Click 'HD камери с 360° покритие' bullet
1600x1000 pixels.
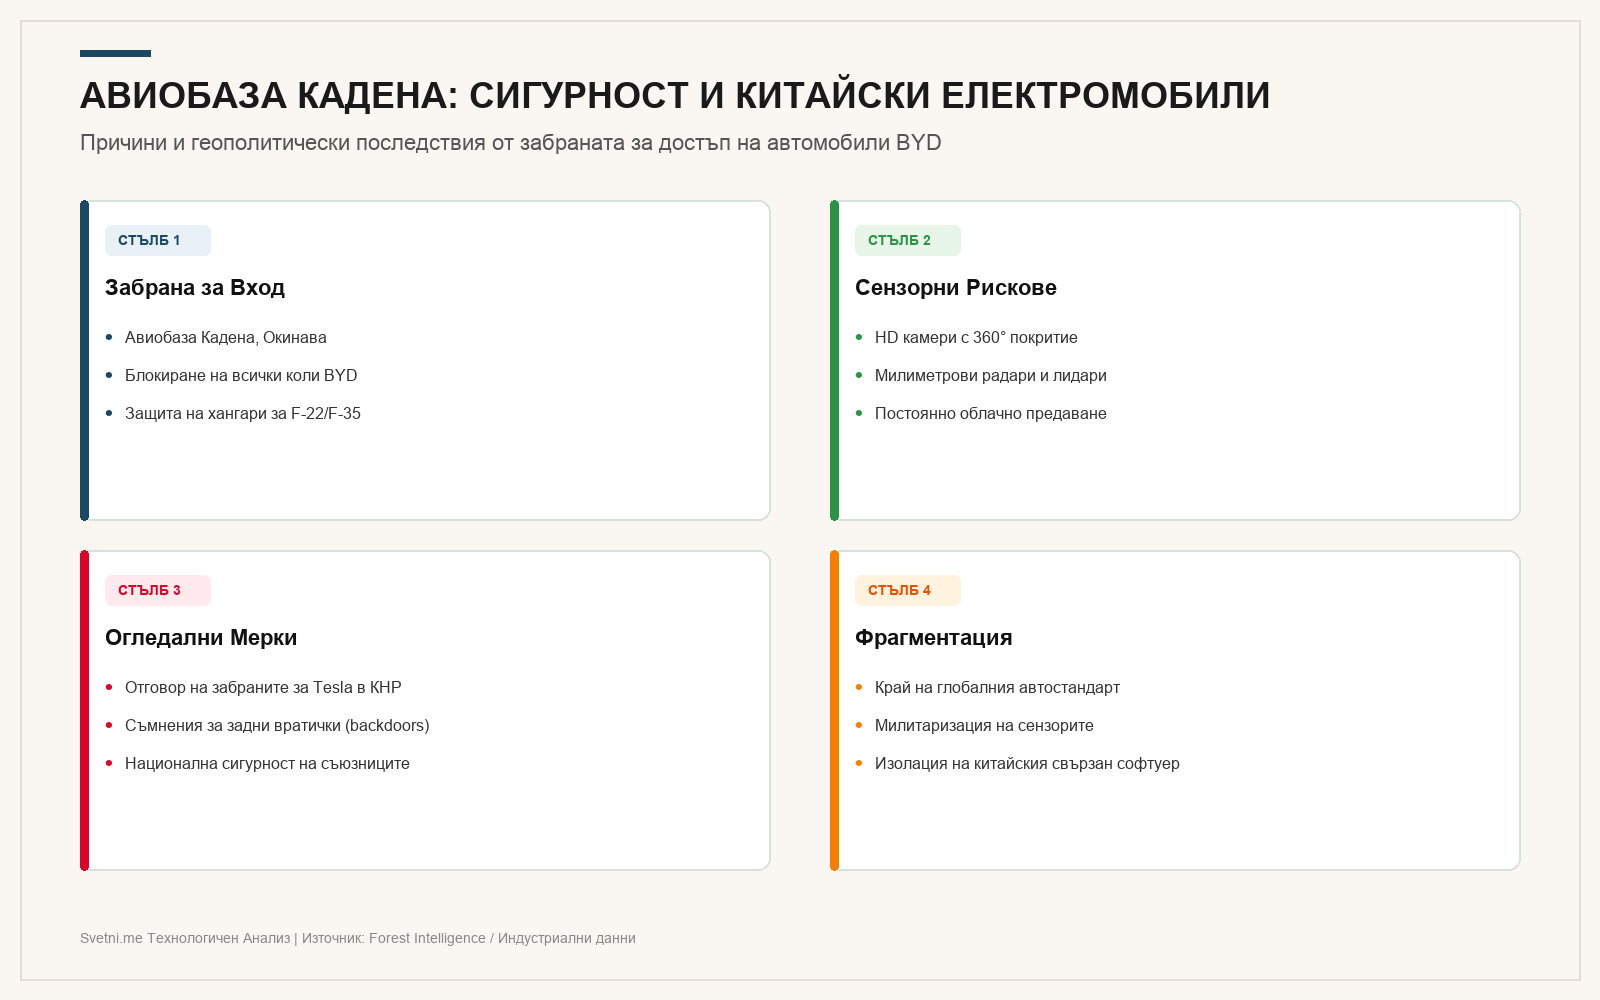click(976, 338)
